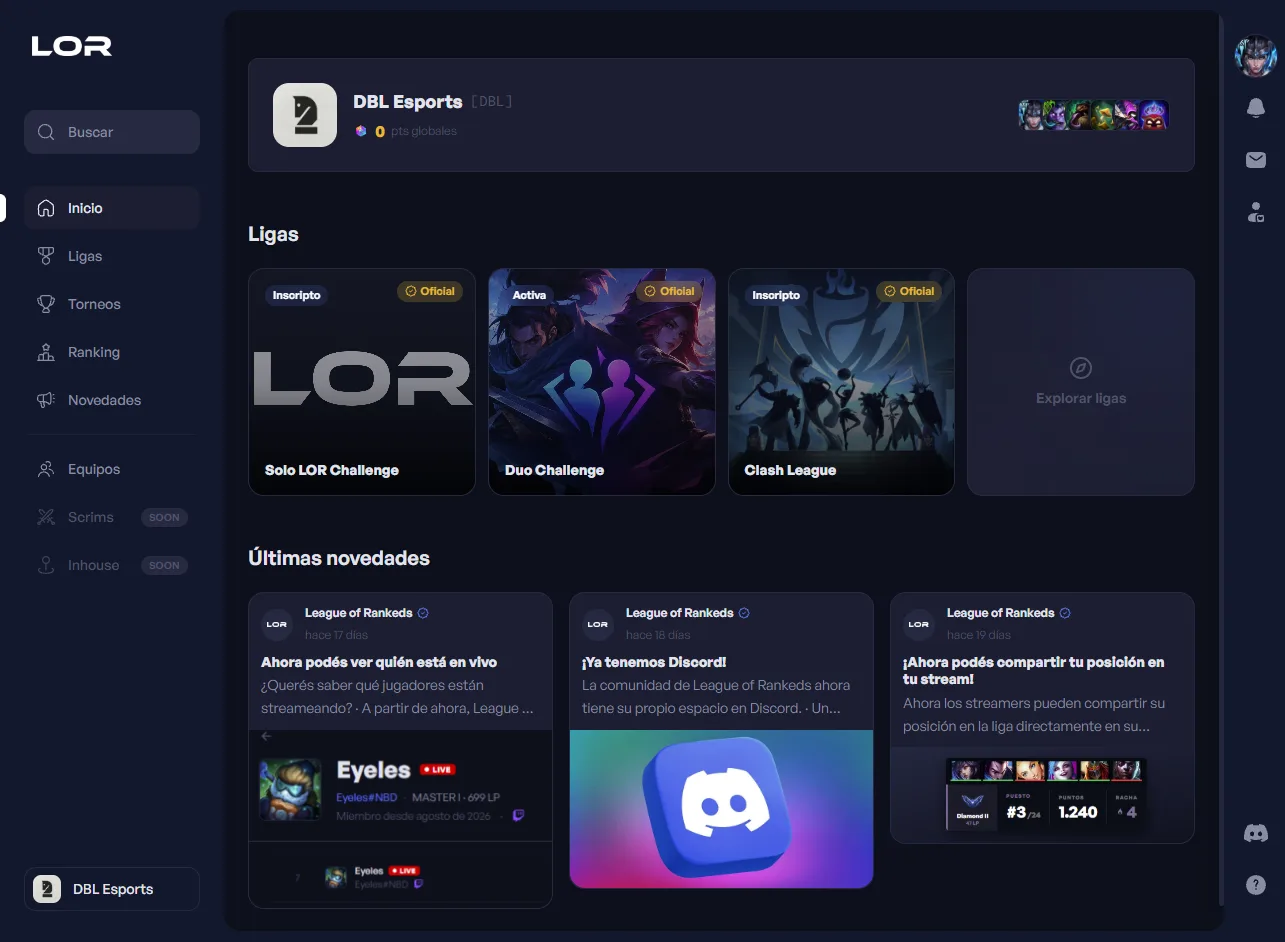Open the Ranking page
The height and width of the screenshot is (942, 1285).
point(112,352)
